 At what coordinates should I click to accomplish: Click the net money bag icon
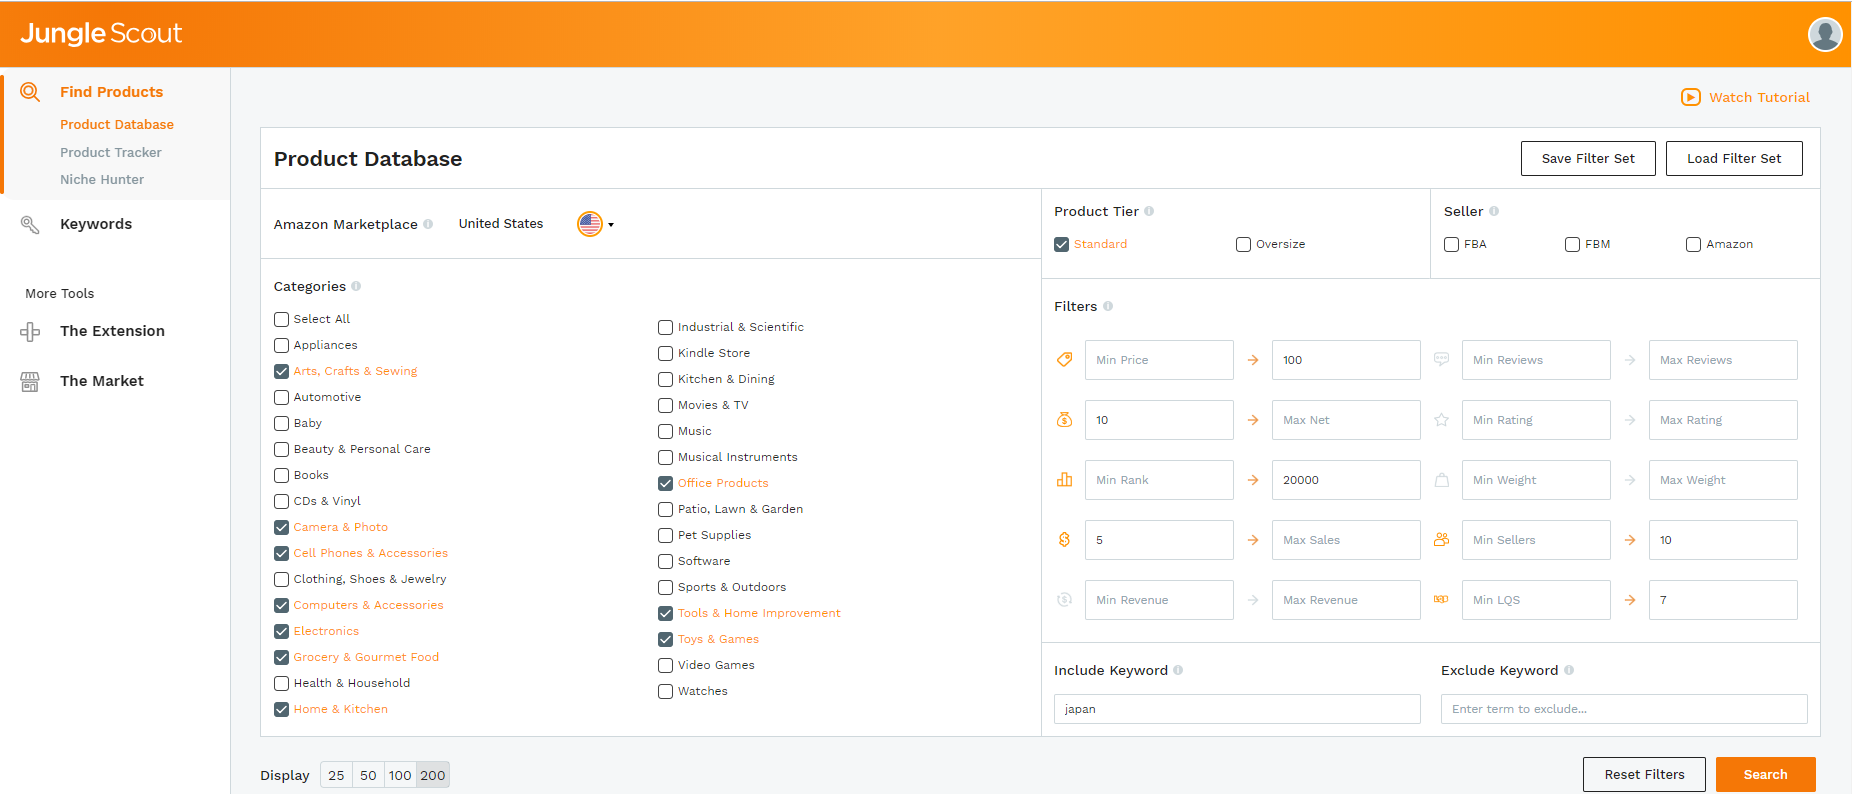(1064, 420)
